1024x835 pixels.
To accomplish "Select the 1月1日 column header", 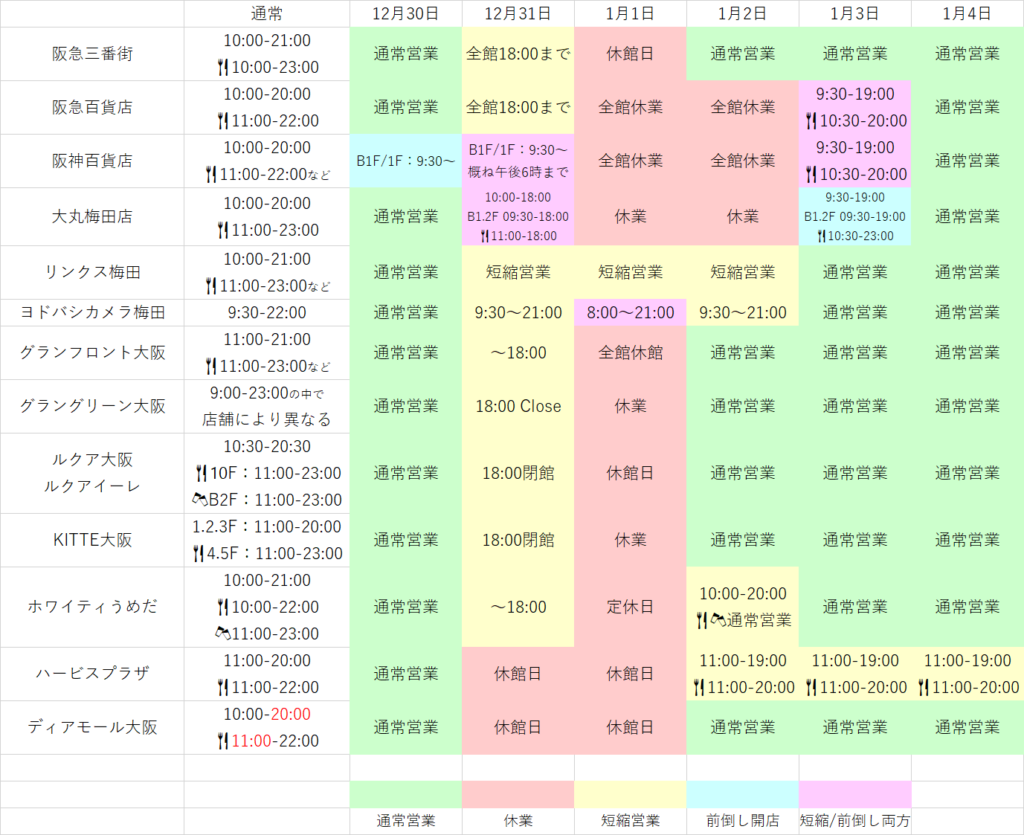I will 630,14.
